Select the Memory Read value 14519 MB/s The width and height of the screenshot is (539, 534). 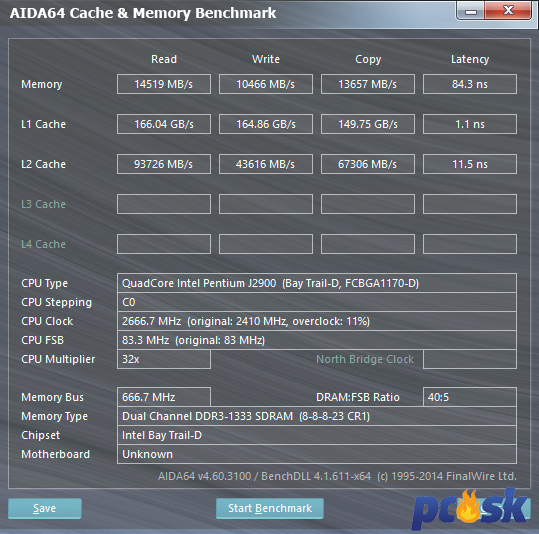(x=164, y=84)
